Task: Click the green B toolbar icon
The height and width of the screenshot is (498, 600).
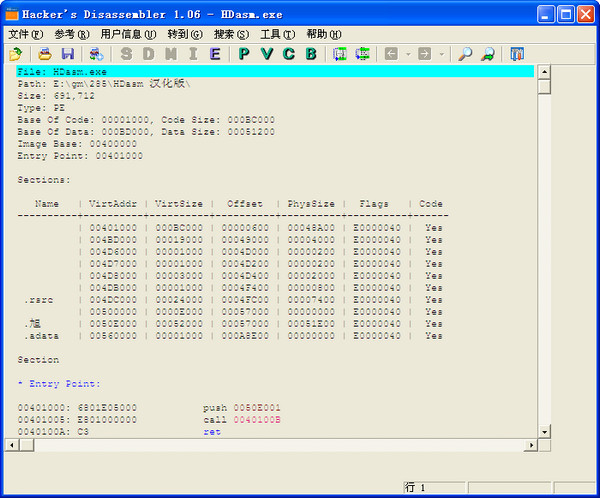Action: [311, 54]
